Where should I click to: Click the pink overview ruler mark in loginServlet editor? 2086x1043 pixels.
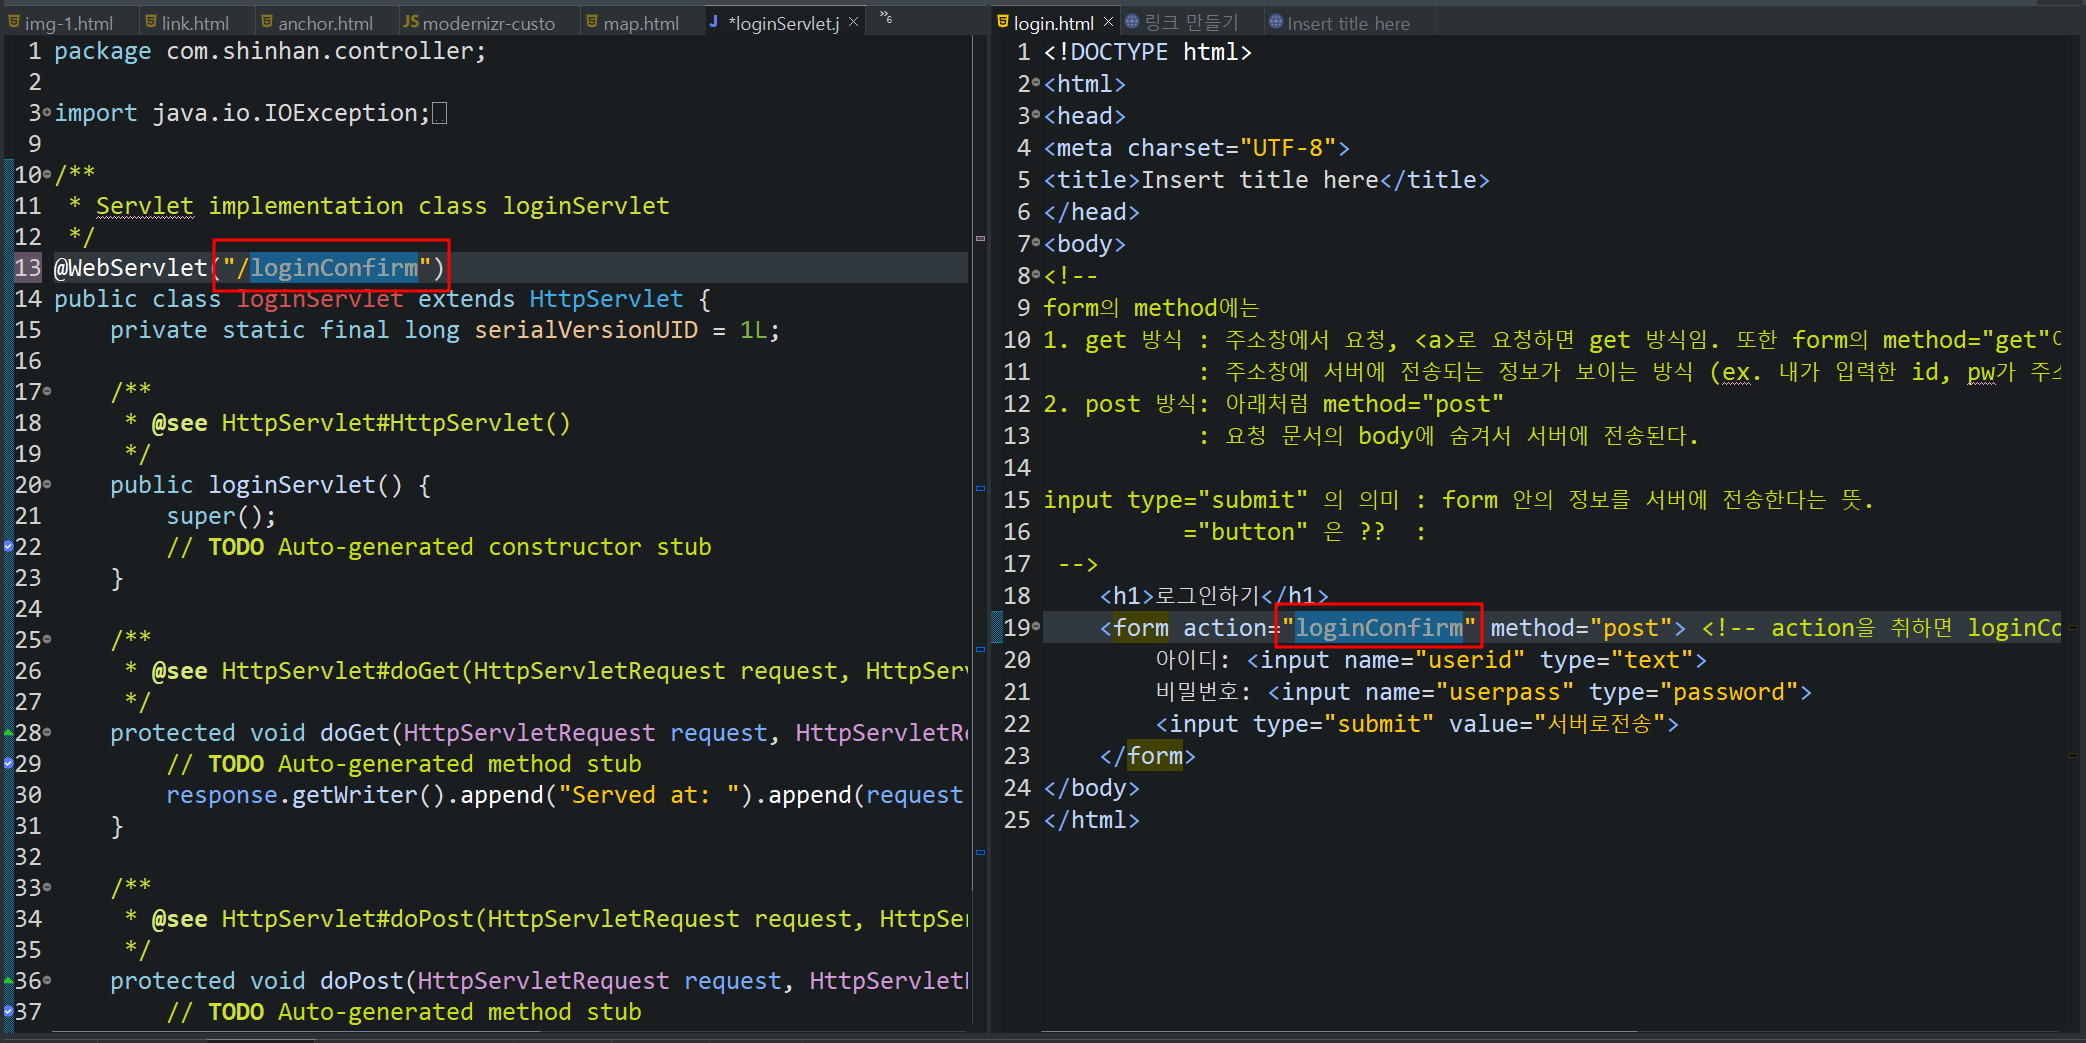pyautogui.click(x=980, y=238)
